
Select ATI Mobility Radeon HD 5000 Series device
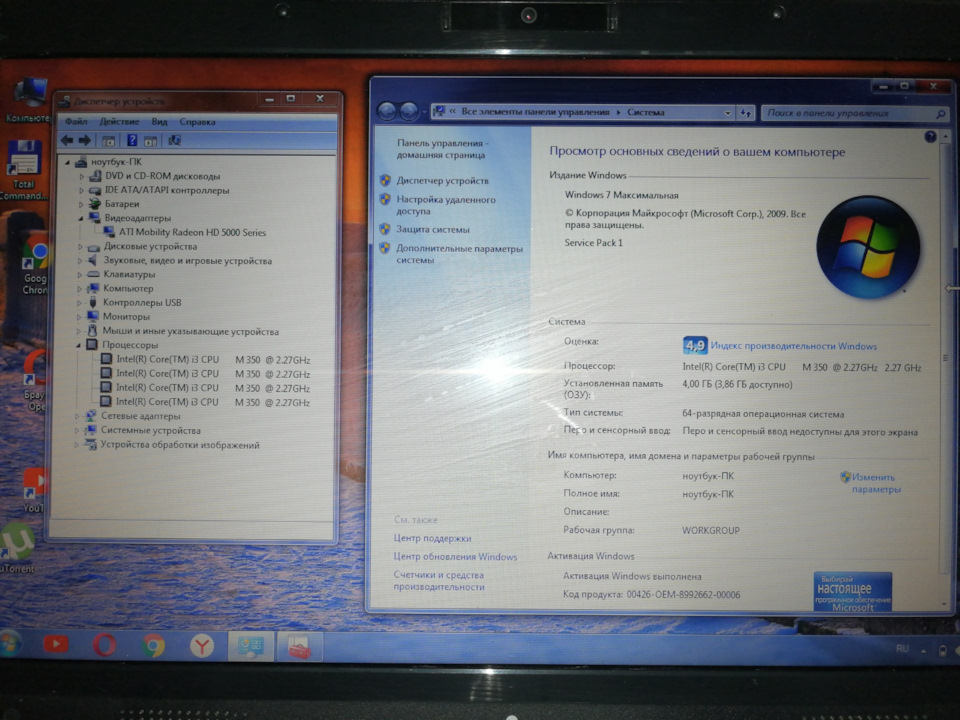click(192, 233)
